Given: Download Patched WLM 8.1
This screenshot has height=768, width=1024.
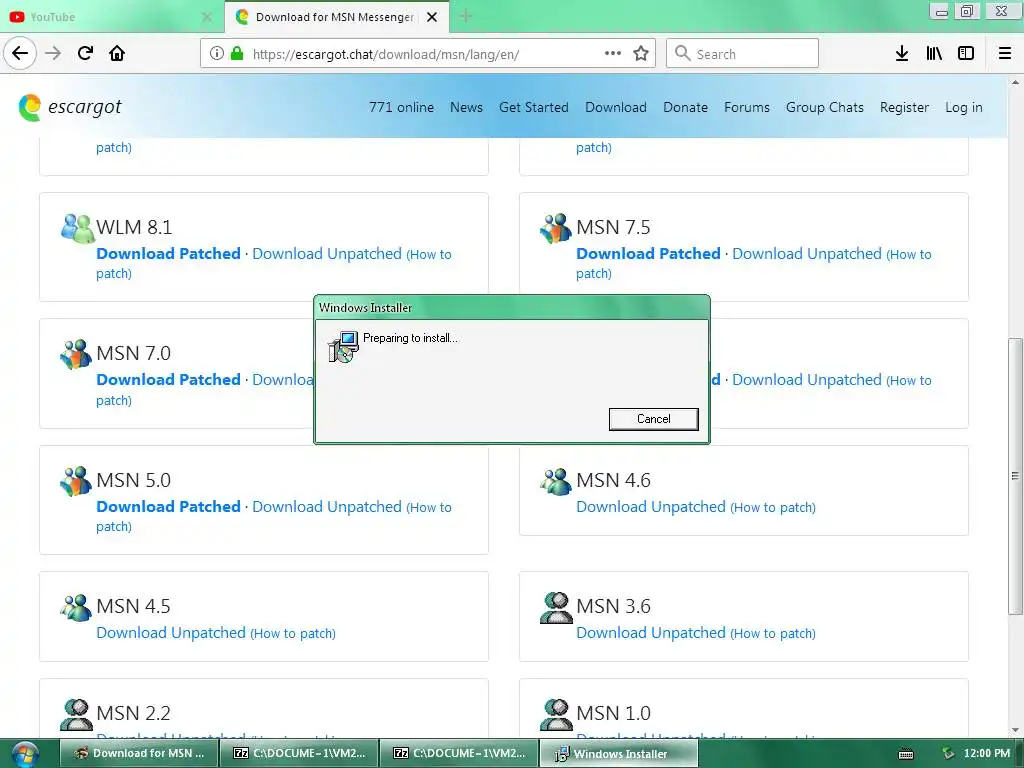Looking at the screenshot, I should pos(168,253).
